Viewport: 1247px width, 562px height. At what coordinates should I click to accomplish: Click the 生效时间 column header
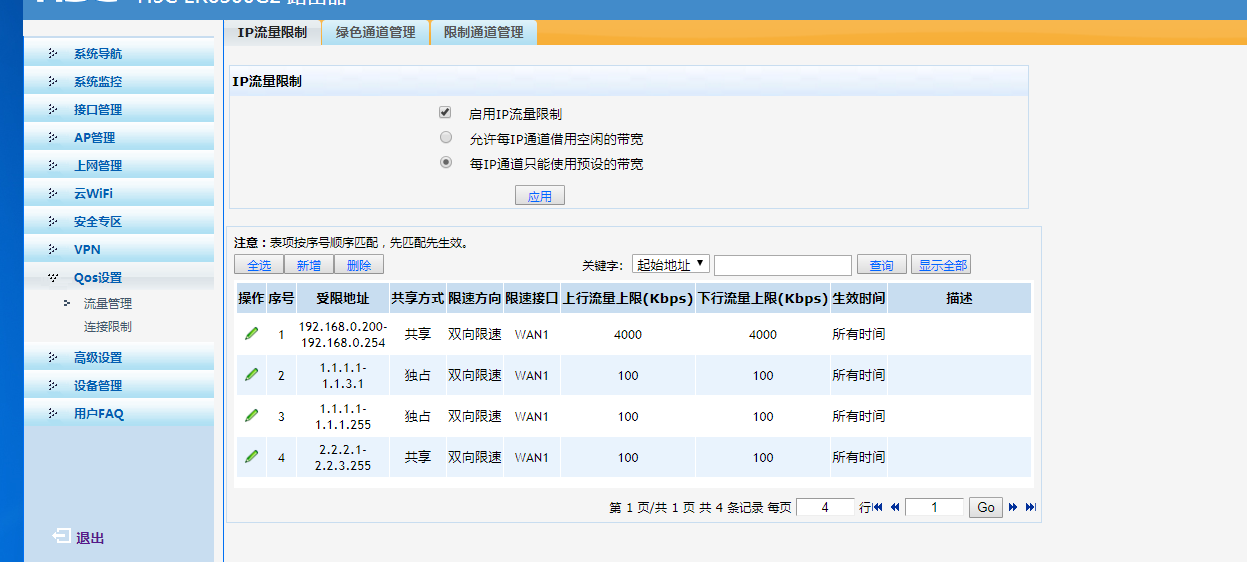[x=859, y=298]
